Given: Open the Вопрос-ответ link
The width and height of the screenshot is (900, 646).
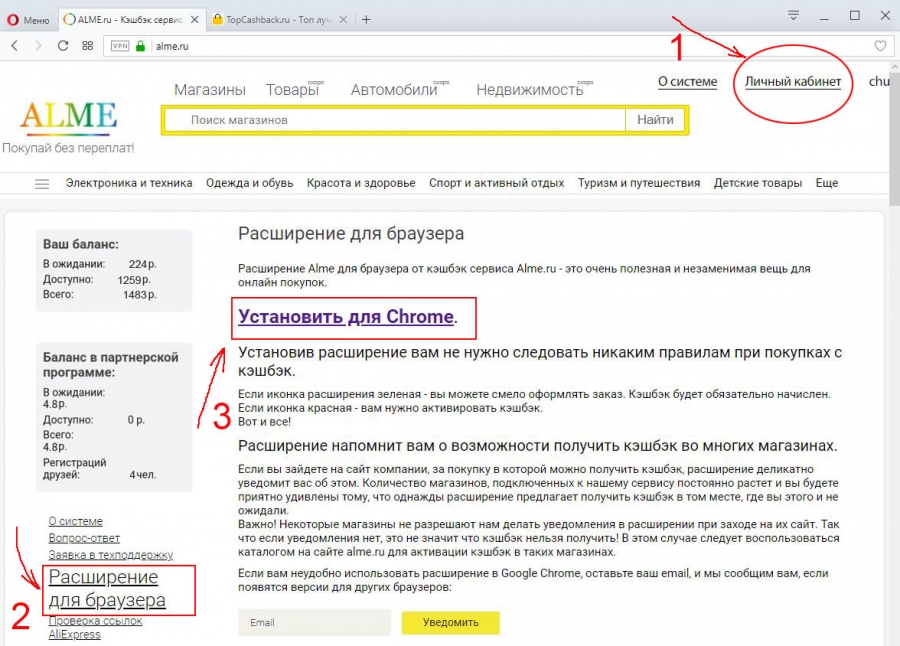Looking at the screenshot, I should click(x=84, y=538).
